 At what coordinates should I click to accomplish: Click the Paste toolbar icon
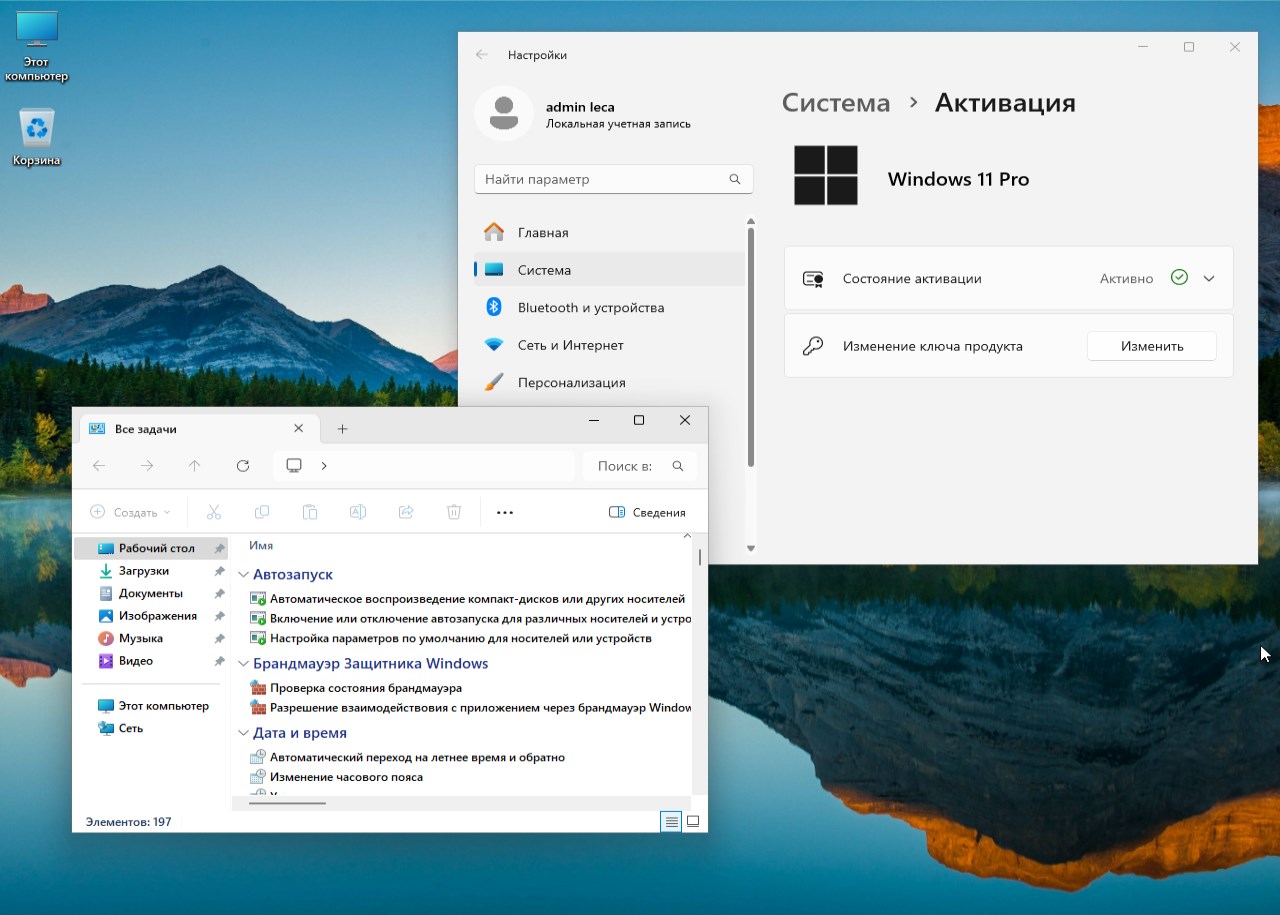point(310,512)
